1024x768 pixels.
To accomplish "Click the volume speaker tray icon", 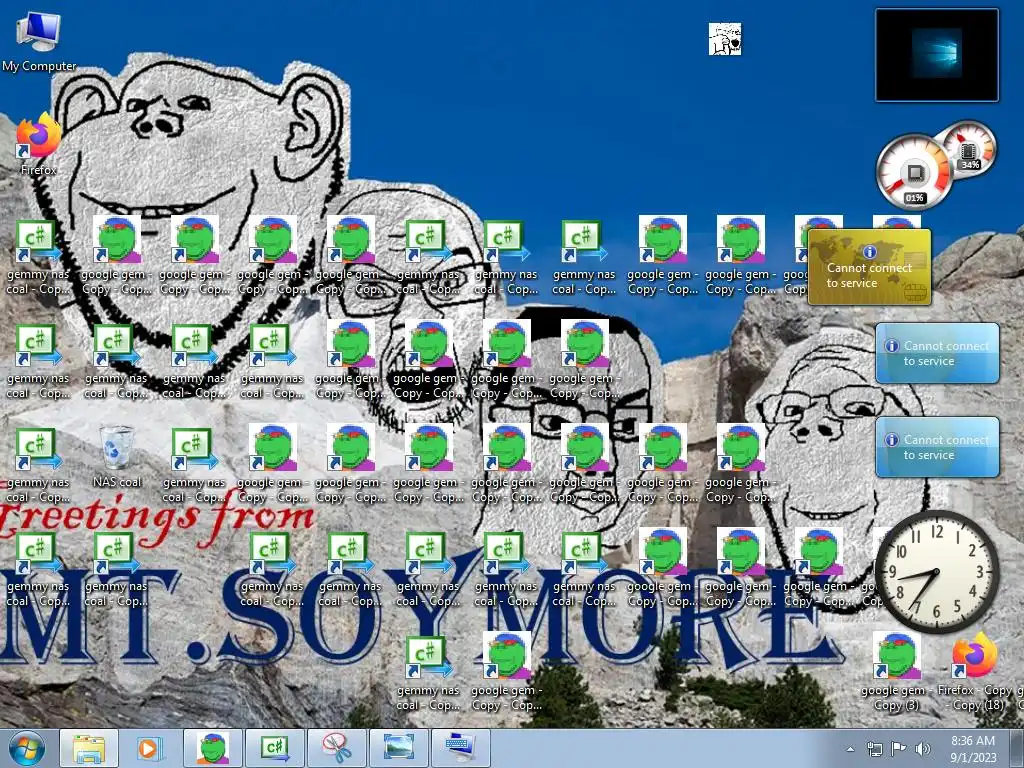I will 923,749.
